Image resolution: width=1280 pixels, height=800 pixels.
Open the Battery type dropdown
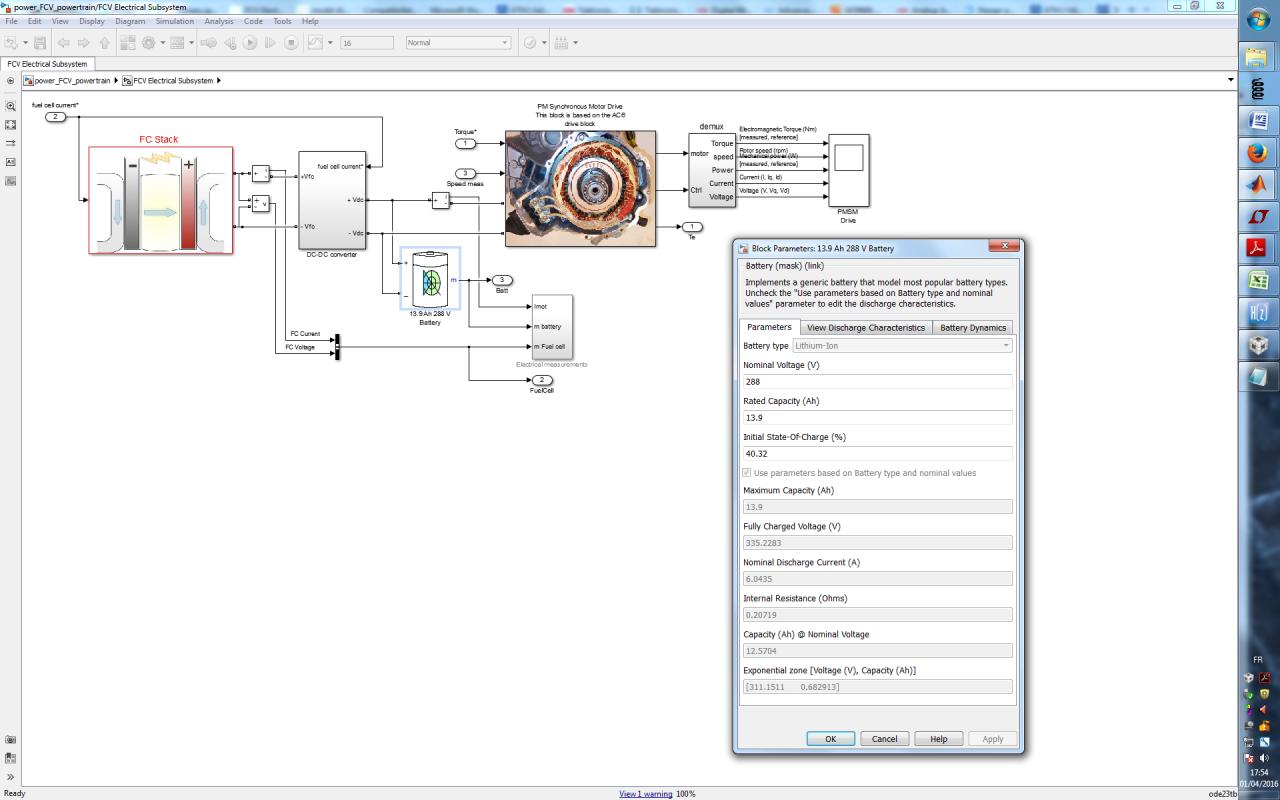click(x=902, y=346)
